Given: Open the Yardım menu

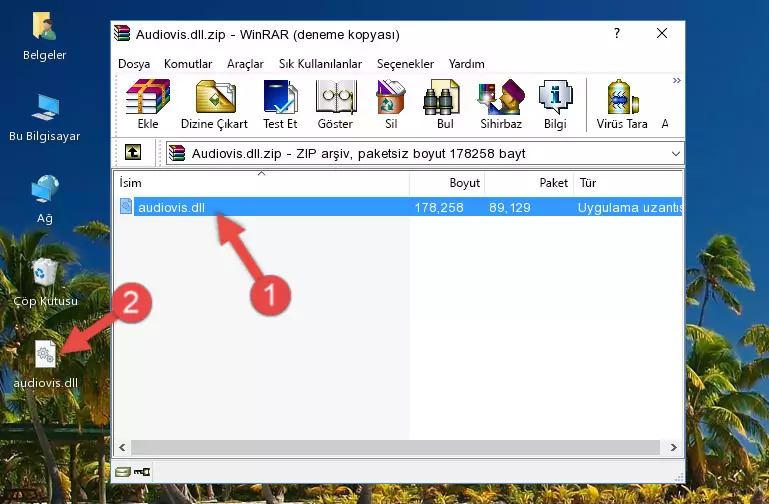Looking at the screenshot, I should pyautogui.click(x=466, y=64).
